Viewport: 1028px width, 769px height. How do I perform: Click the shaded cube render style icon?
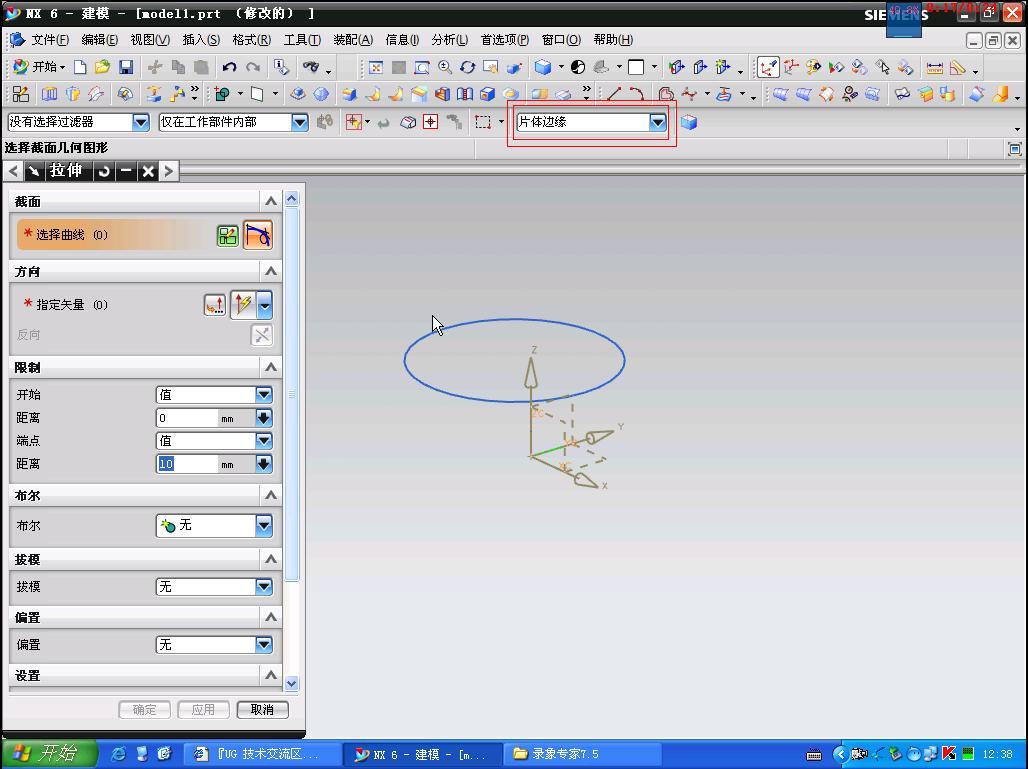(x=543, y=67)
